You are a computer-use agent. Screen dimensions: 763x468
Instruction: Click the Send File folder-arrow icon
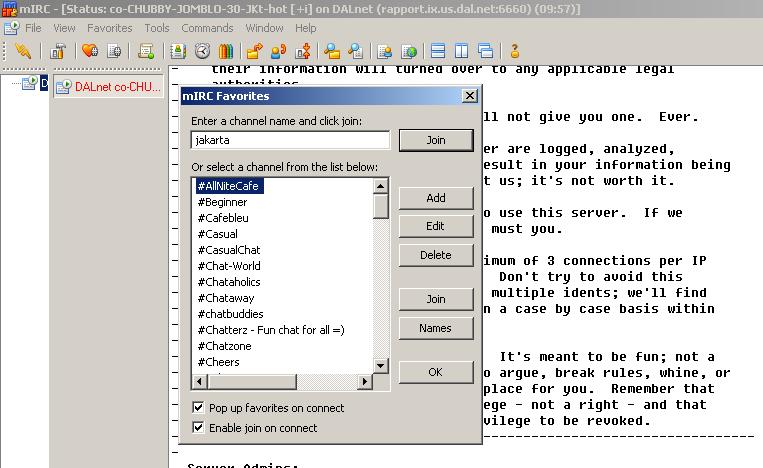coord(254,51)
